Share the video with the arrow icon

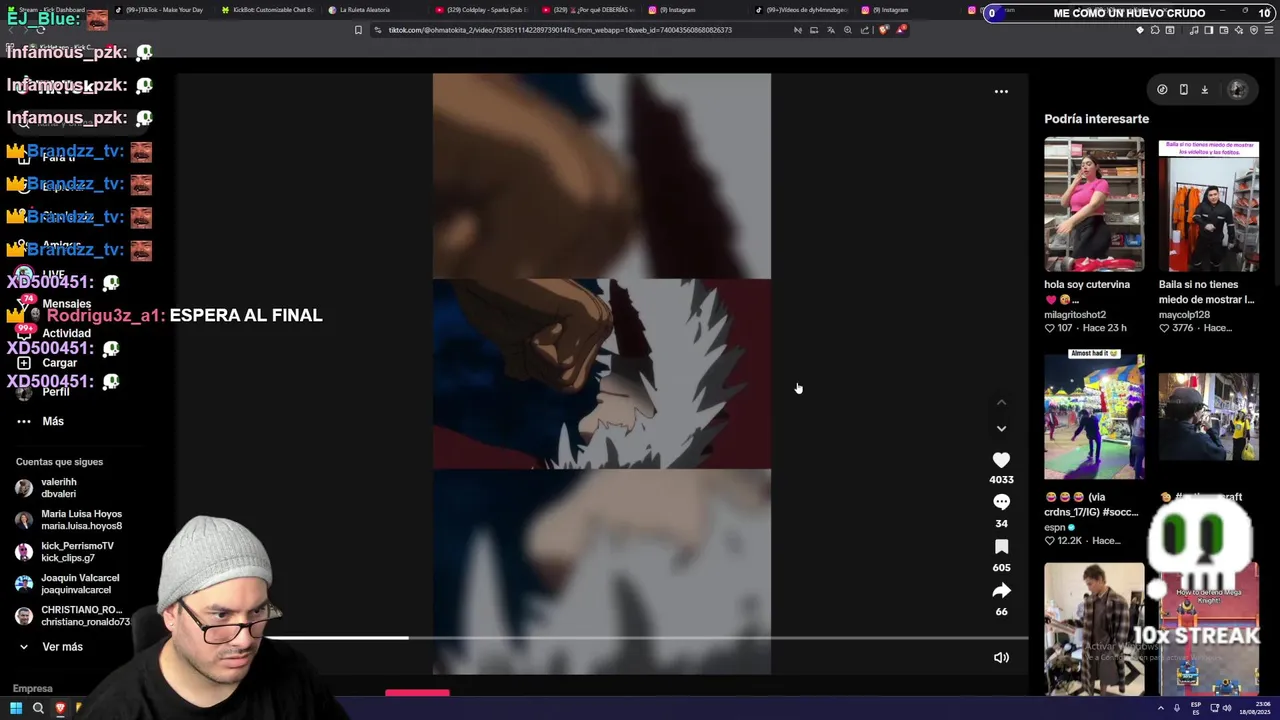1001,591
